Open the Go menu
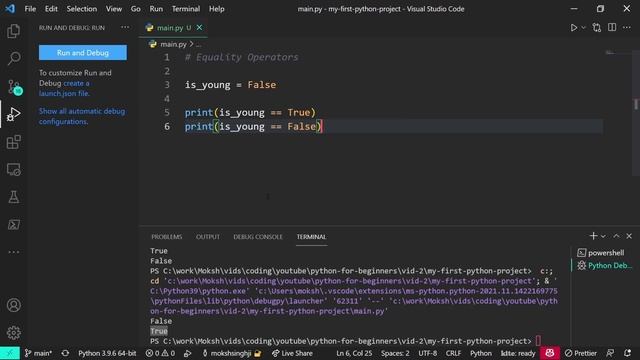Screen dimensions: 640x360 pyautogui.click(x=136, y=9)
